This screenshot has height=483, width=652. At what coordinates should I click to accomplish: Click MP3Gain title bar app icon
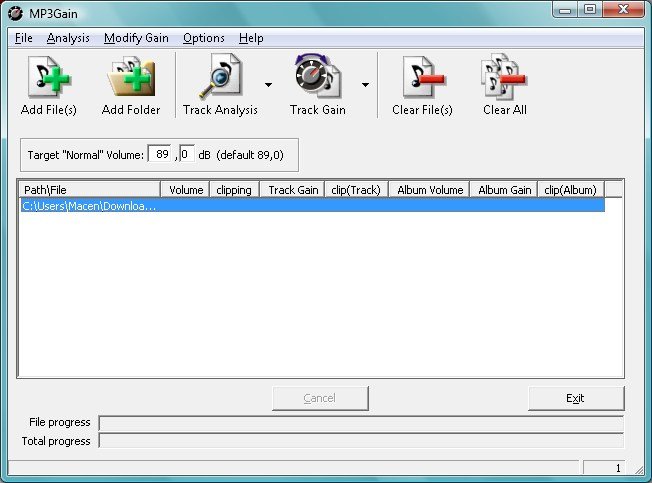pos(15,13)
